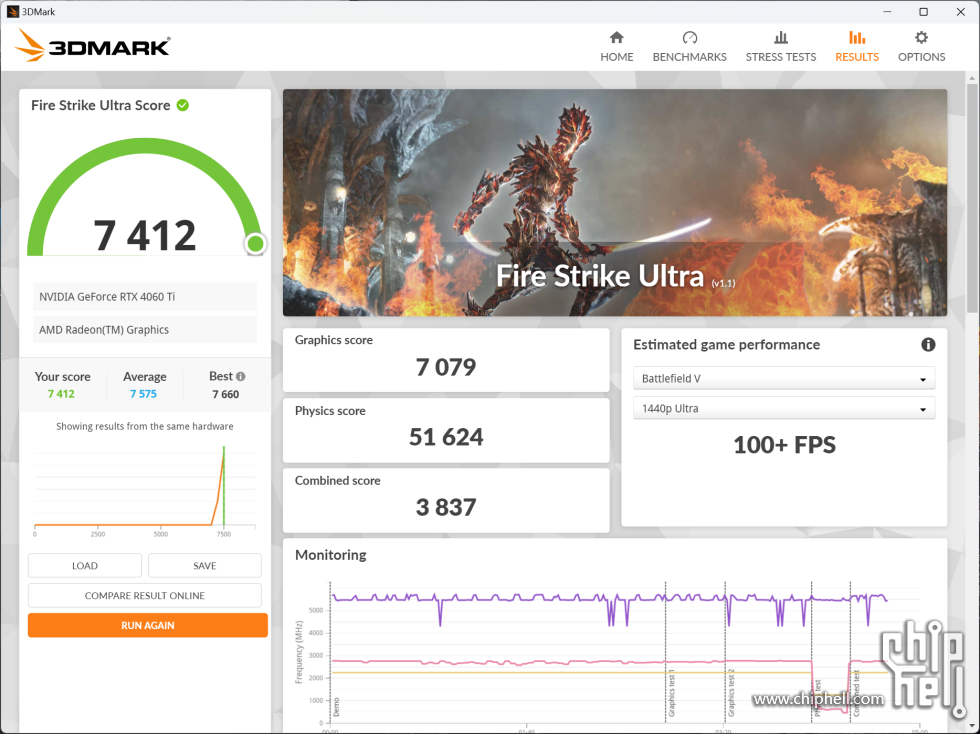Screen dimensions: 980x734
Task: Click the score distribution chart
Action: [x=145, y=491]
